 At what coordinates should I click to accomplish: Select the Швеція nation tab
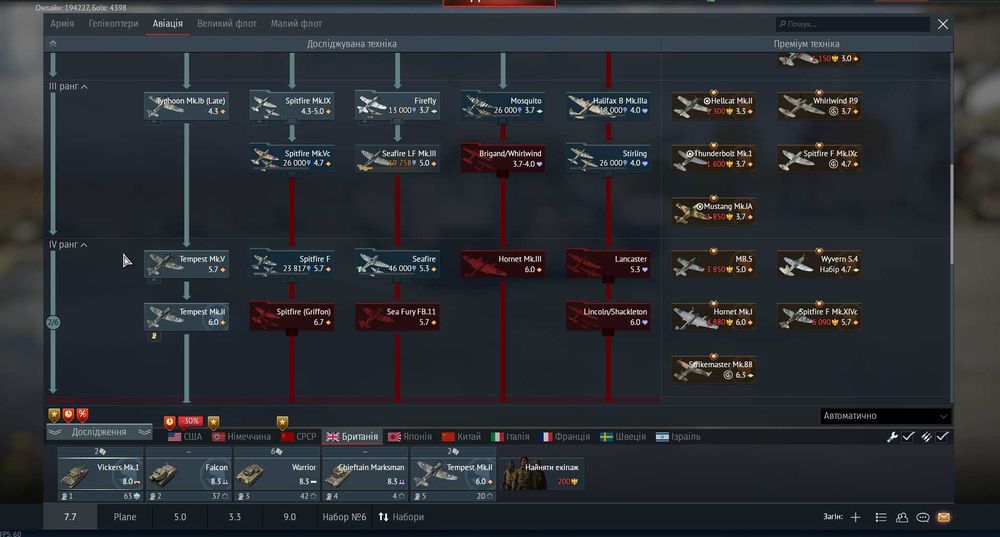click(x=623, y=437)
